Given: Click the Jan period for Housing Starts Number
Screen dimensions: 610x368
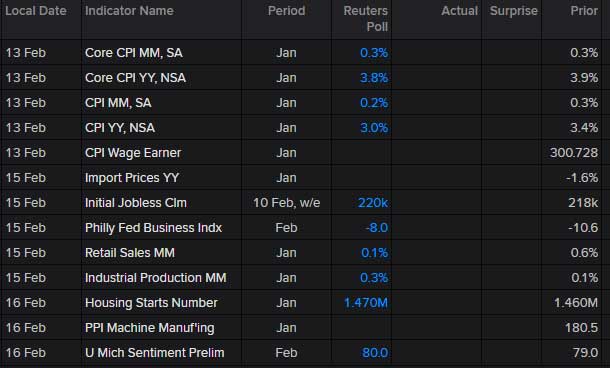Looking at the screenshot, I should (x=286, y=303).
